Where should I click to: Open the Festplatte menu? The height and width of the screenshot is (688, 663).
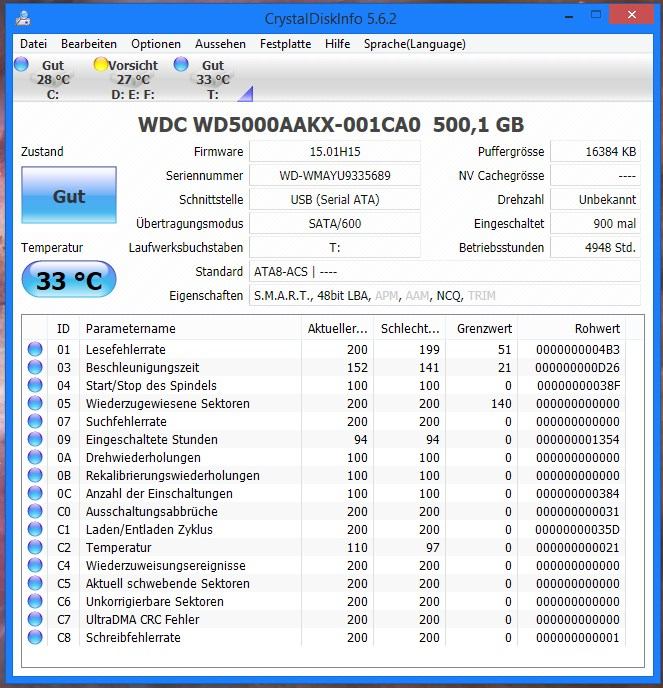coord(286,44)
